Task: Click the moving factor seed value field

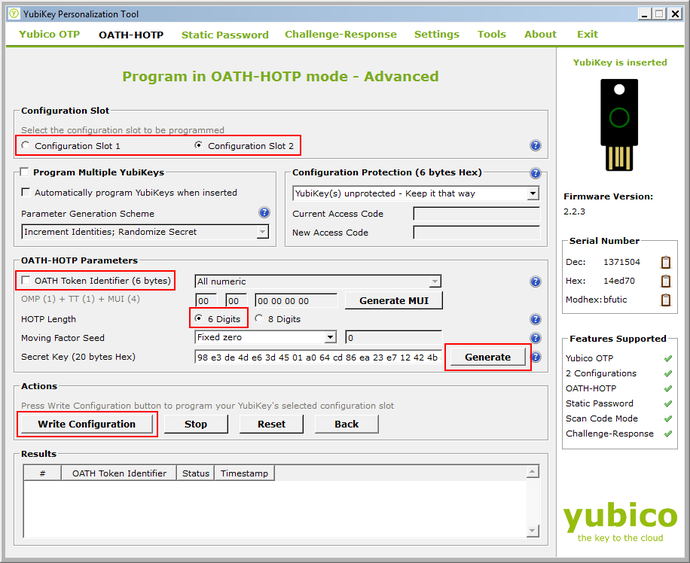Action: click(394, 338)
